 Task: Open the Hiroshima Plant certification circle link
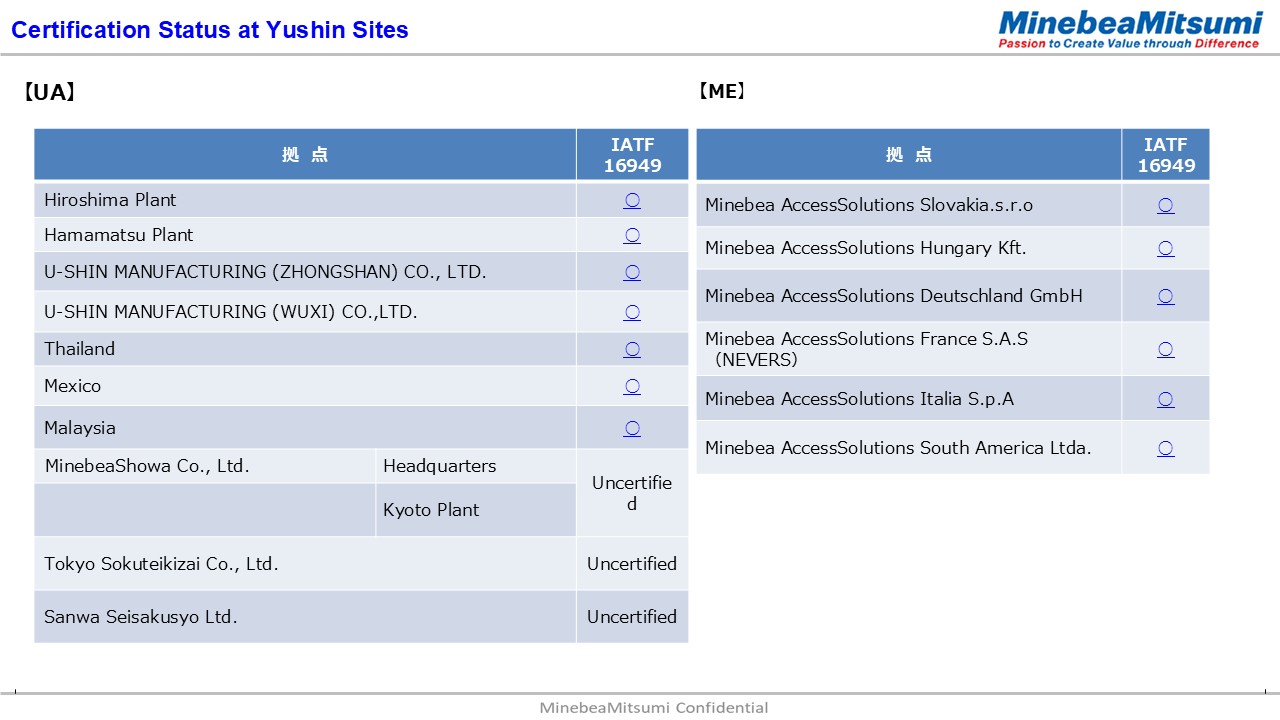(x=632, y=200)
